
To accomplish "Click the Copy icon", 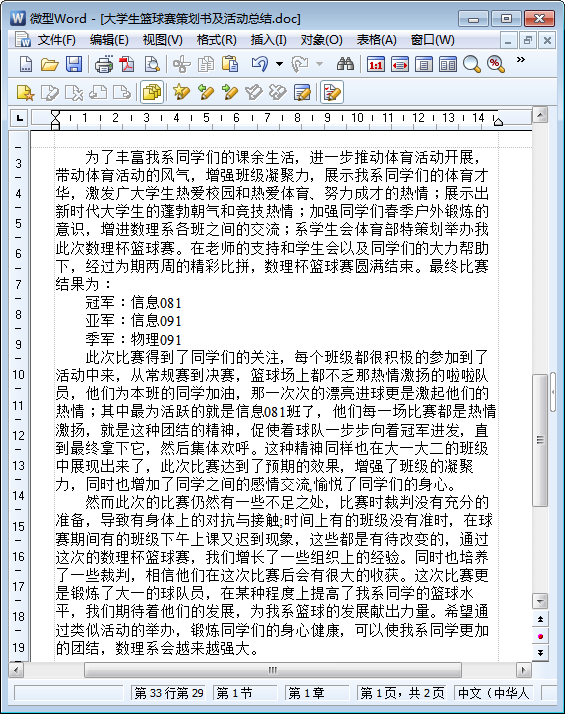I will (206, 64).
